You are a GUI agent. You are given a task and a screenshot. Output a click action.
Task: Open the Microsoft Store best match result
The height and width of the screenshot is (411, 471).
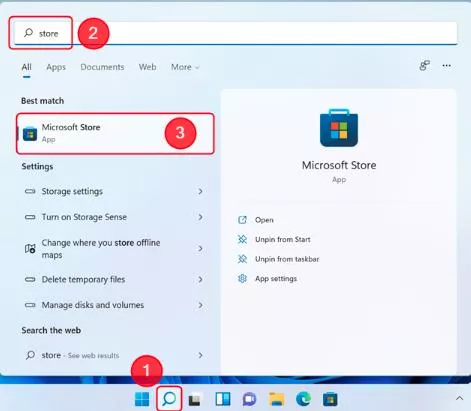coord(115,133)
